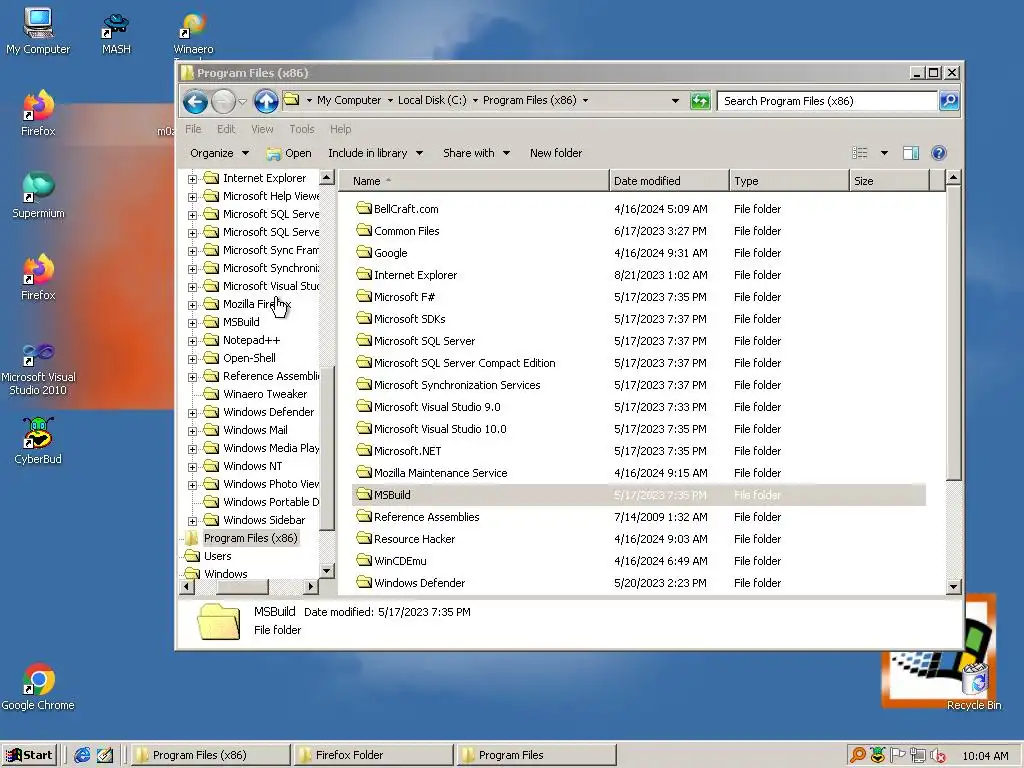Sort by the Date modified column header

(x=669, y=181)
